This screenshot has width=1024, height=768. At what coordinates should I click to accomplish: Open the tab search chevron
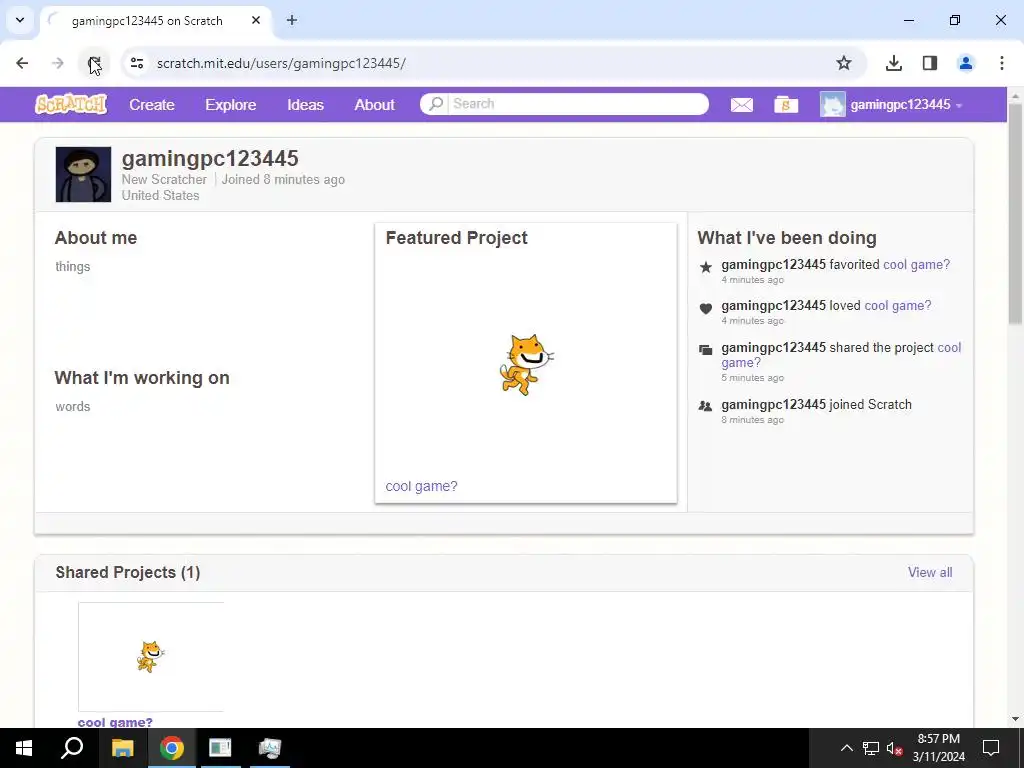click(x=20, y=20)
